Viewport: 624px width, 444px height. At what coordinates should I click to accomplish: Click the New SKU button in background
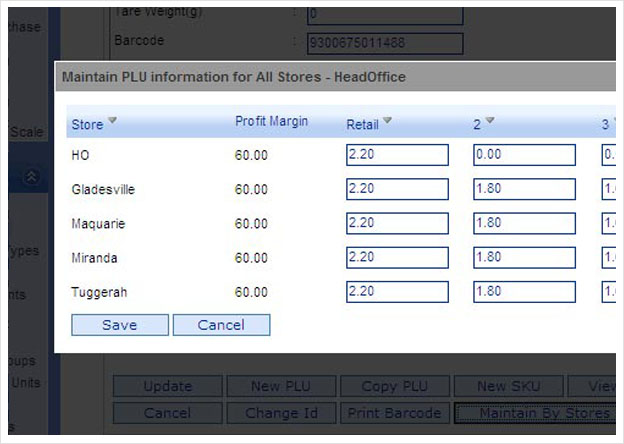pos(509,386)
